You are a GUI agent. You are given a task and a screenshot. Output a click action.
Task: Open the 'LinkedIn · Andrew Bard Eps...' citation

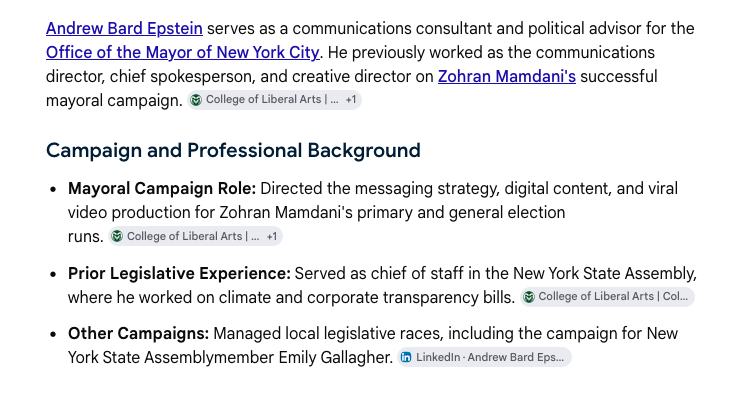pos(485,357)
